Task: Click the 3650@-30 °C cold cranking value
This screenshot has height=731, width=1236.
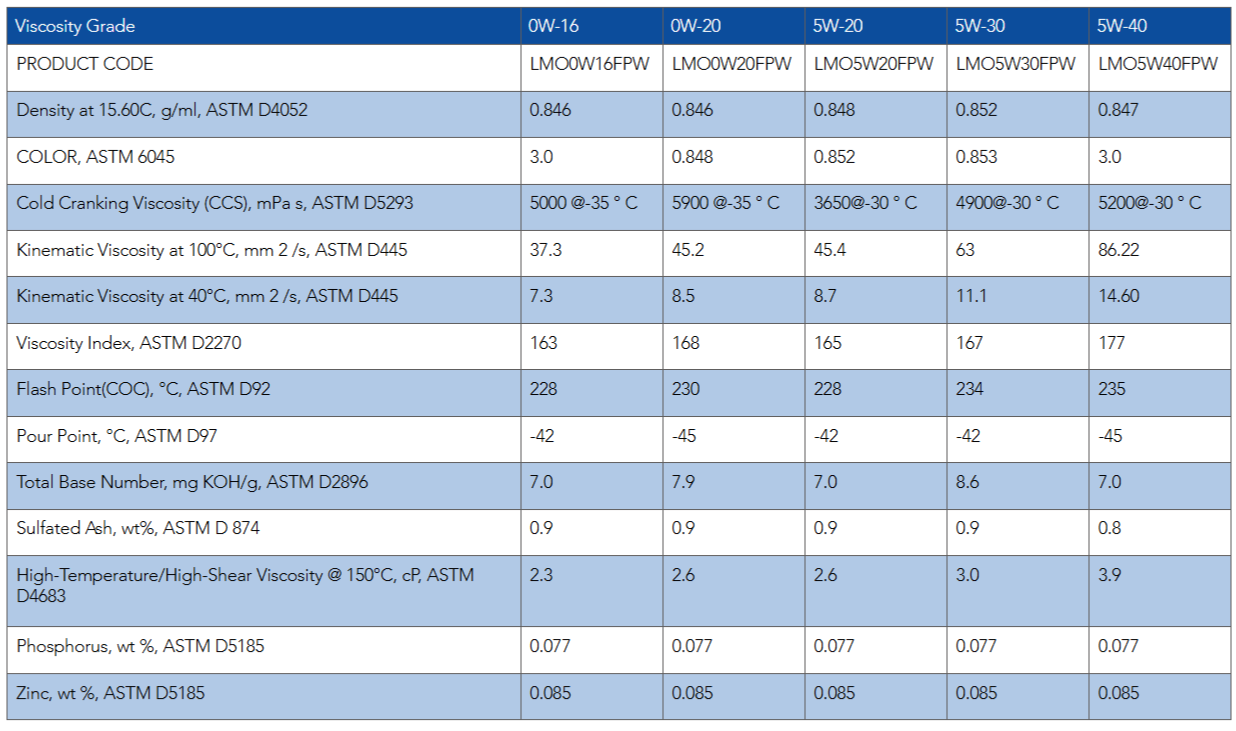Action: click(865, 203)
